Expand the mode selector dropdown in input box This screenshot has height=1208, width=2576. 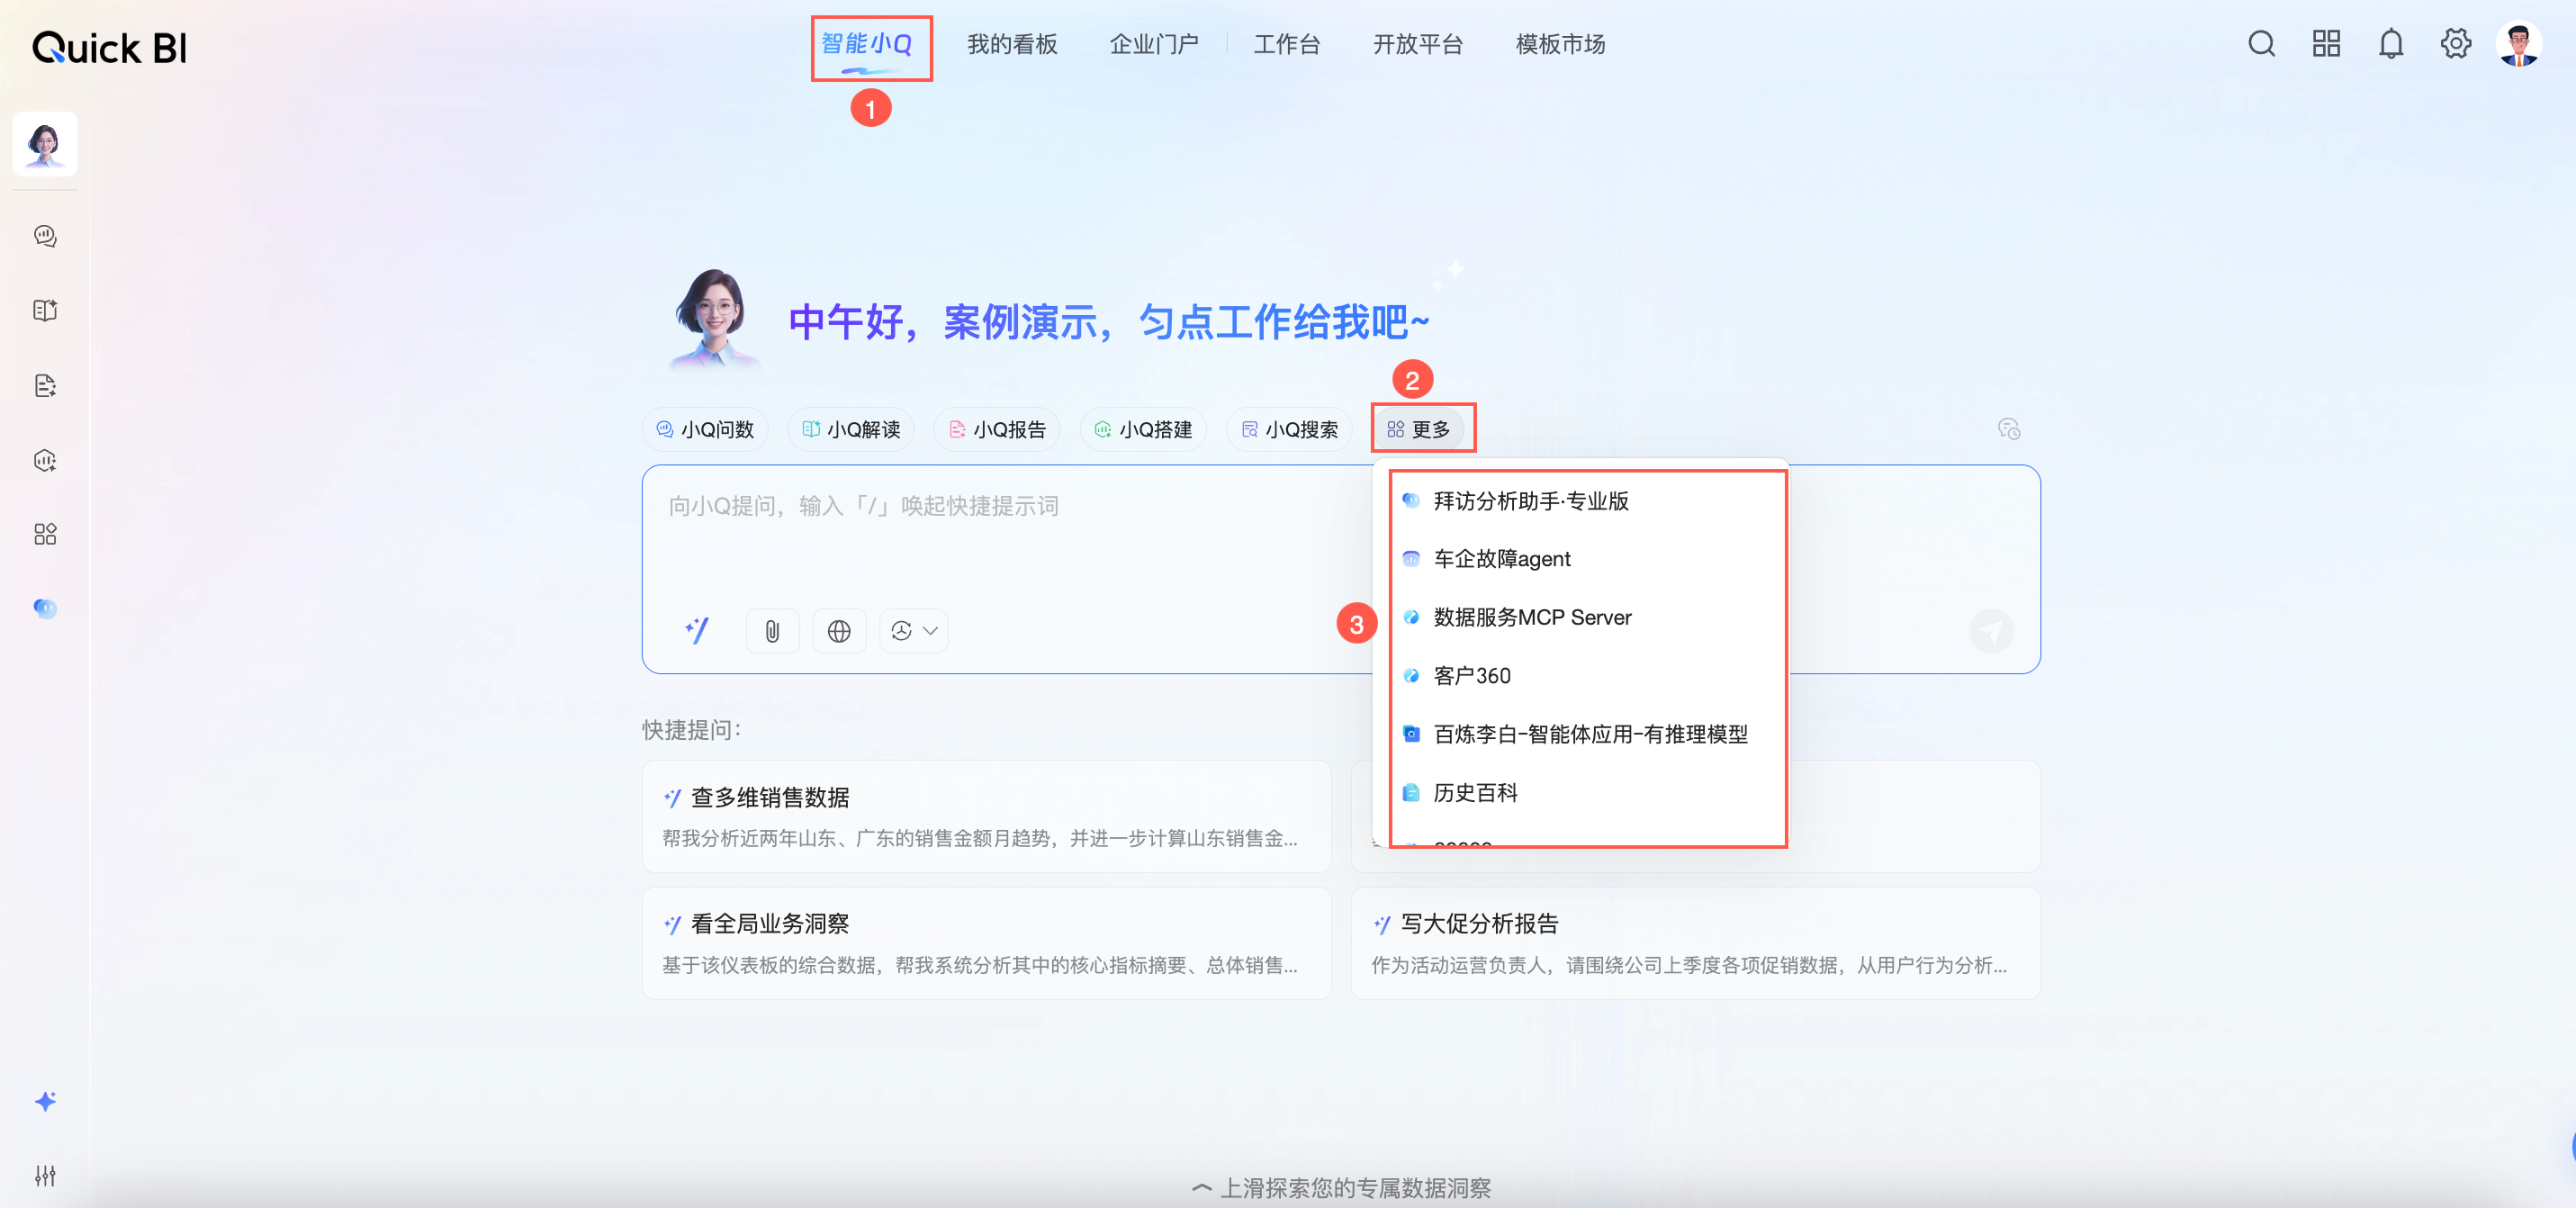pyautogui.click(x=914, y=631)
